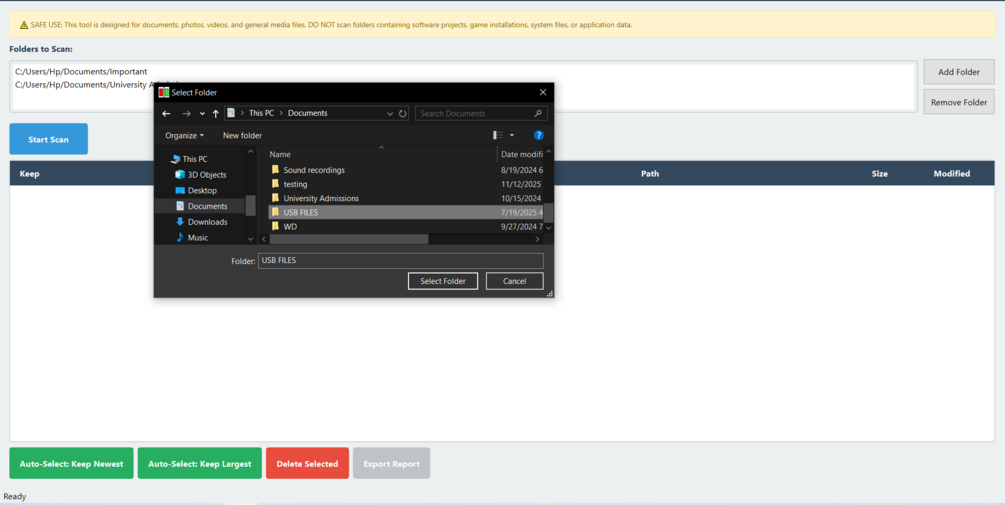Click New folder in dialog toolbar

(242, 135)
